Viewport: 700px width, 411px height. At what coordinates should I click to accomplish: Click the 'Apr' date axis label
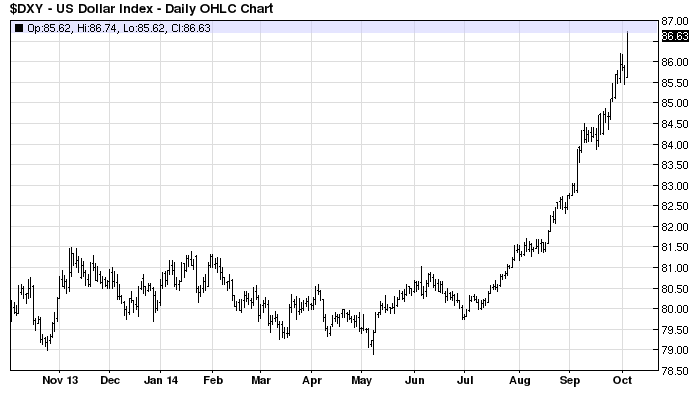tap(312, 381)
